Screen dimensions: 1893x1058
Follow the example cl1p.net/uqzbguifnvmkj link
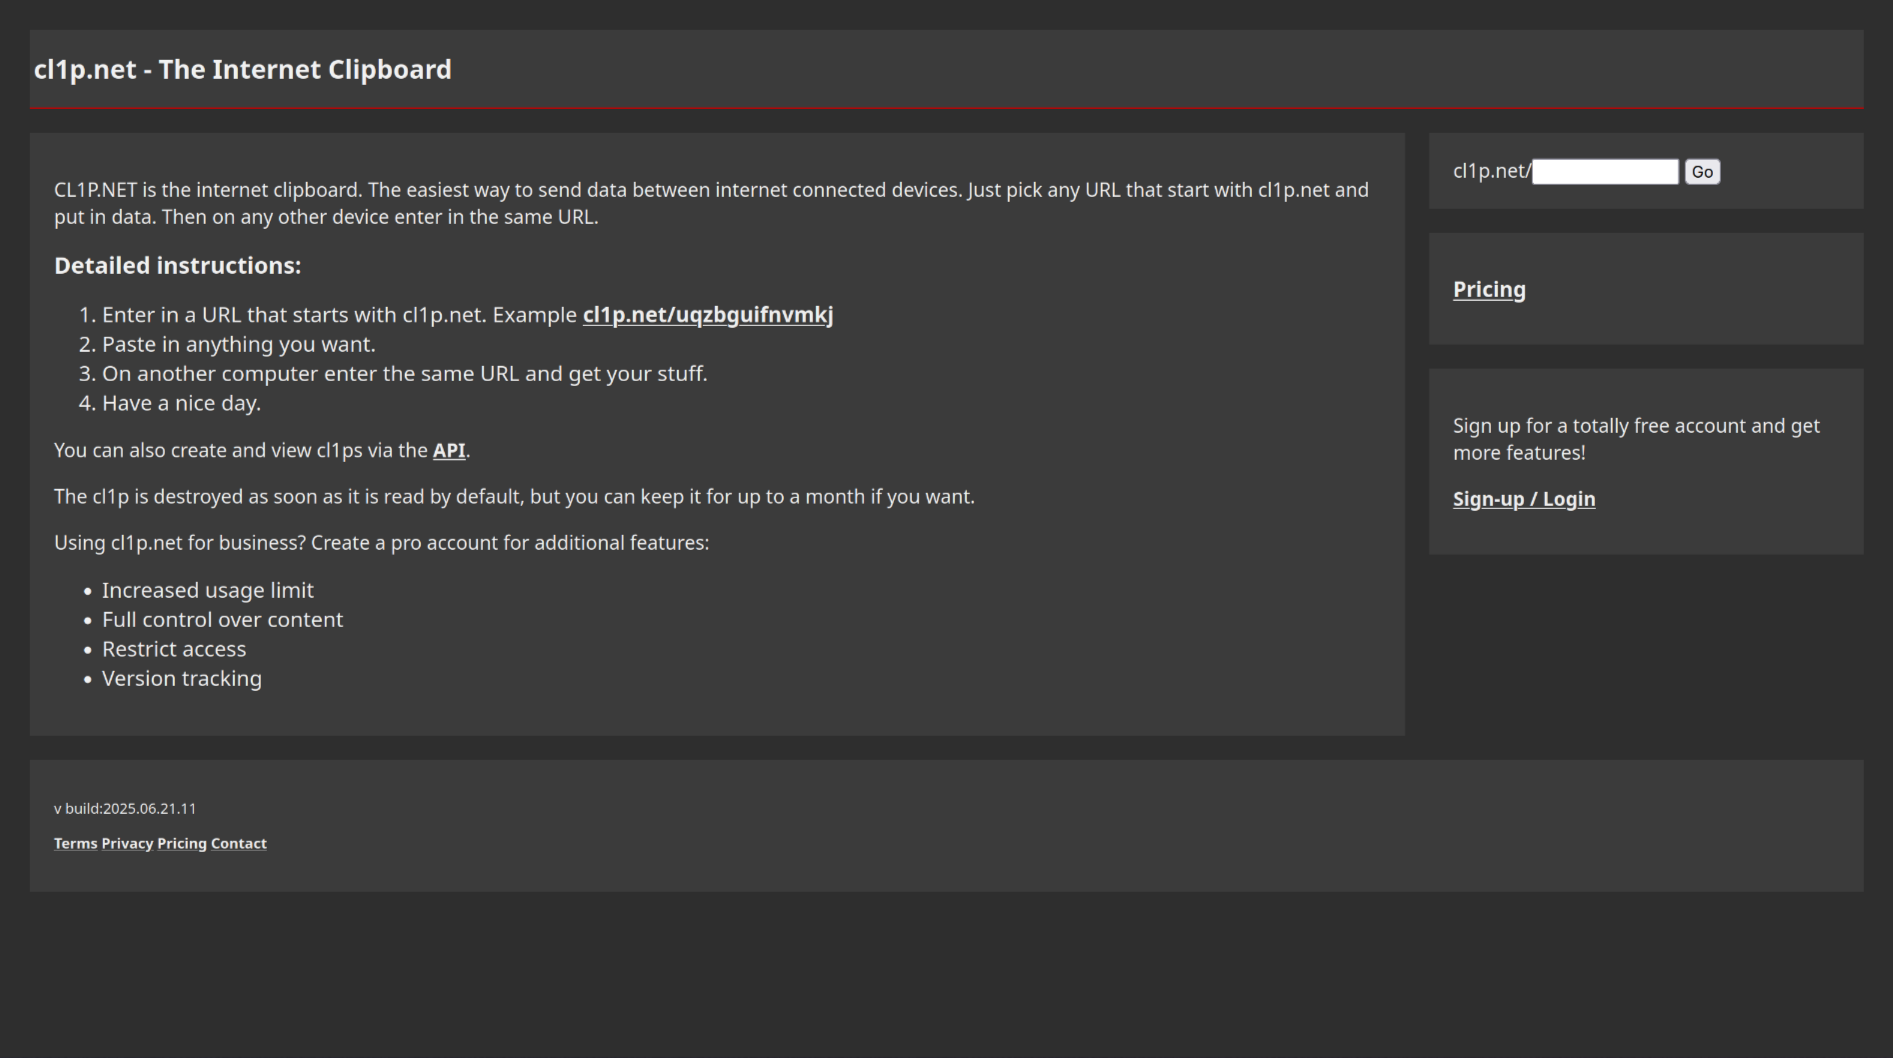pyautogui.click(x=707, y=315)
